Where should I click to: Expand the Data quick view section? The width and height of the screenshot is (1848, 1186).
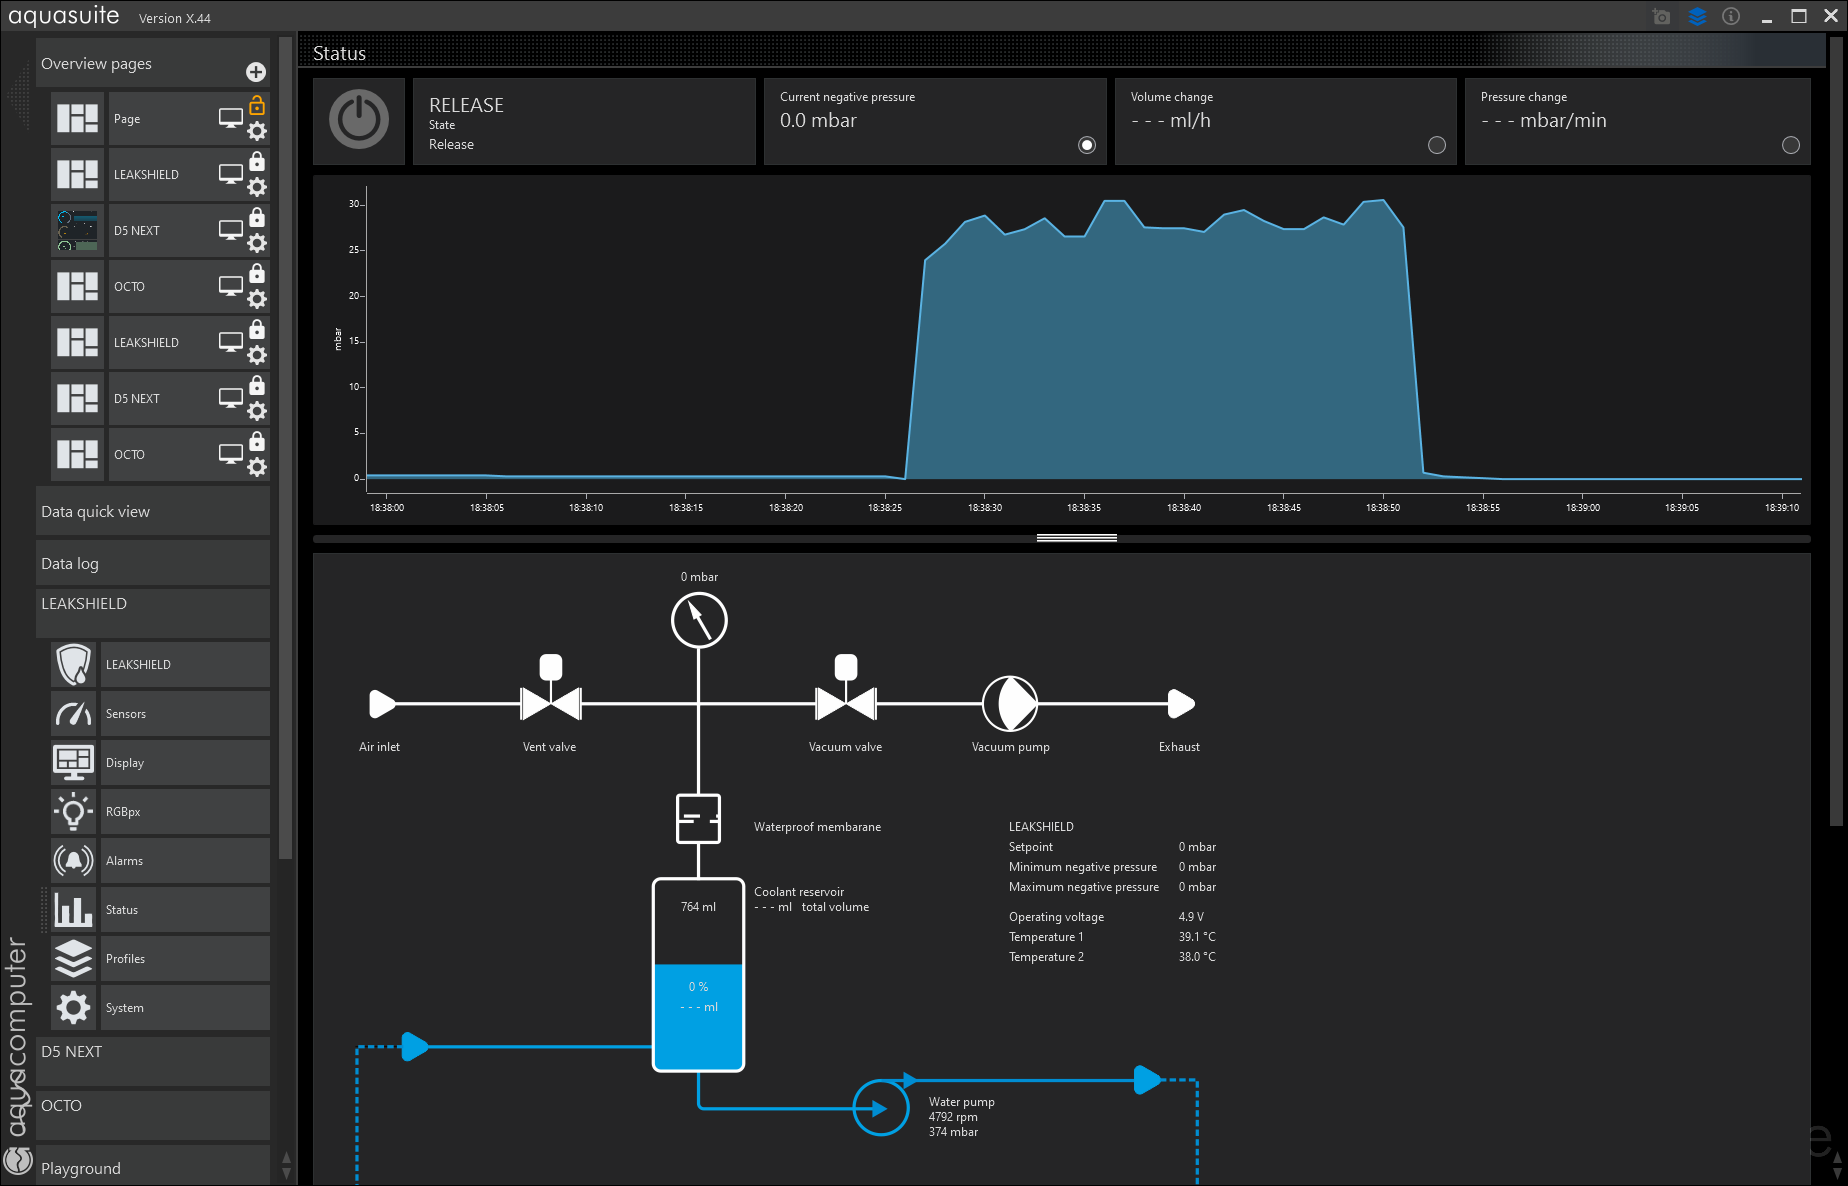pos(152,511)
